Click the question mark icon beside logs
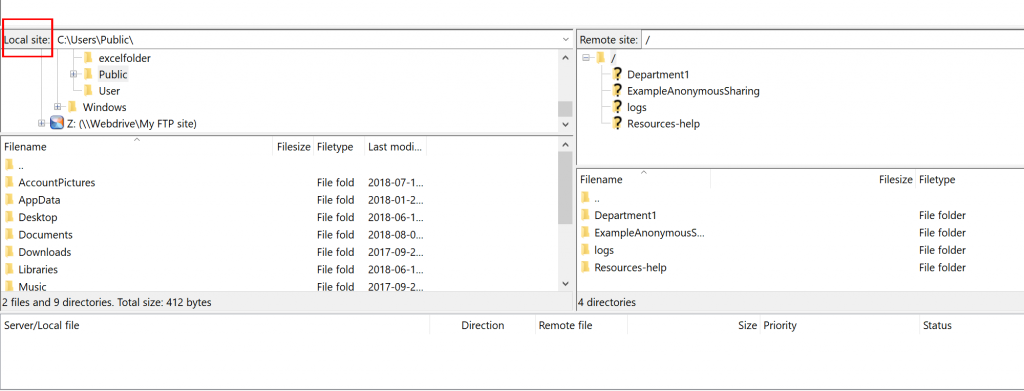The image size is (1024, 391). click(x=616, y=107)
